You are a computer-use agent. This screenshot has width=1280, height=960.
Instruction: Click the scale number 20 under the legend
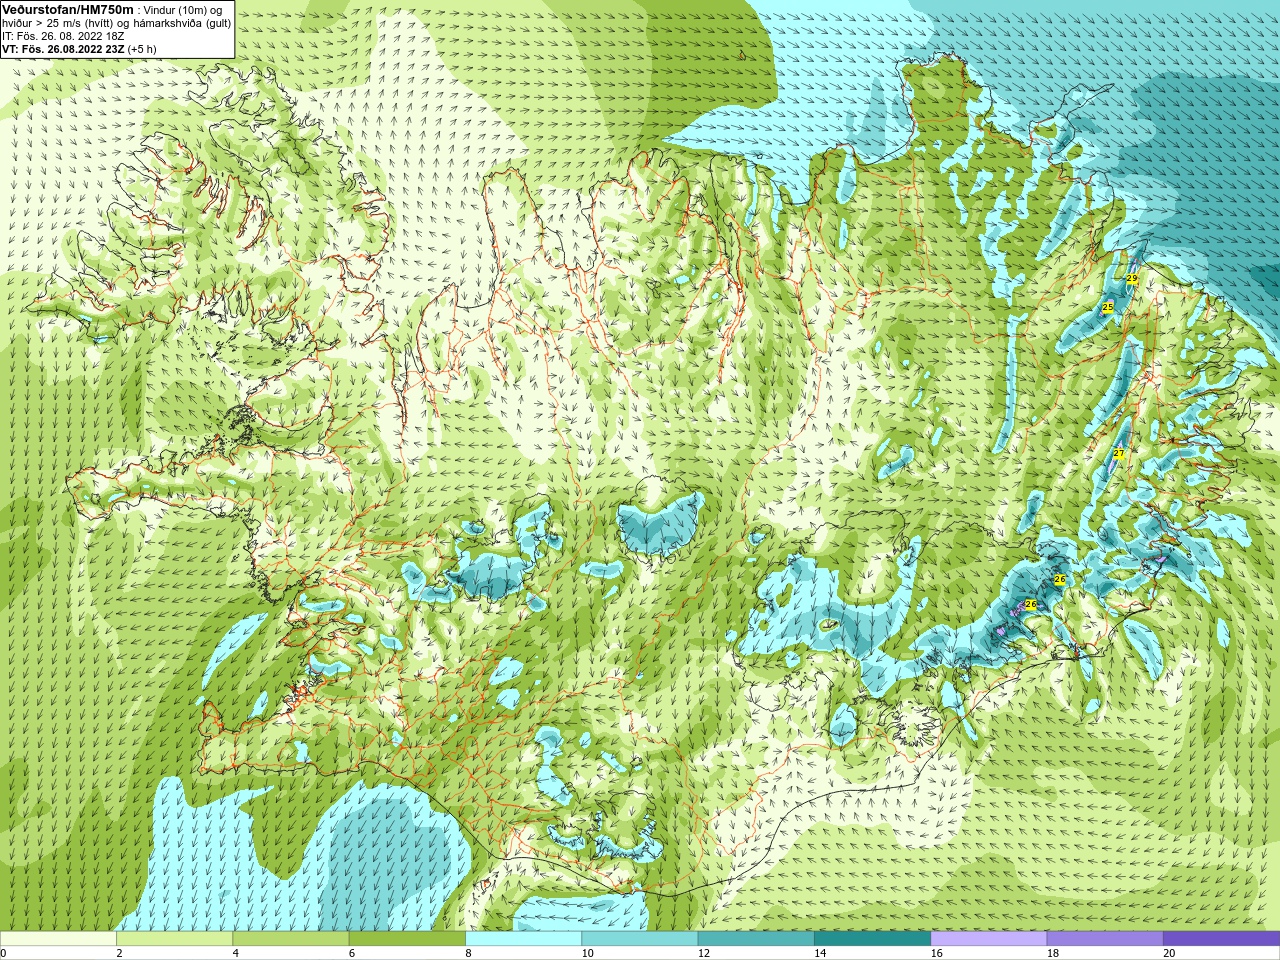(x=1169, y=953)
